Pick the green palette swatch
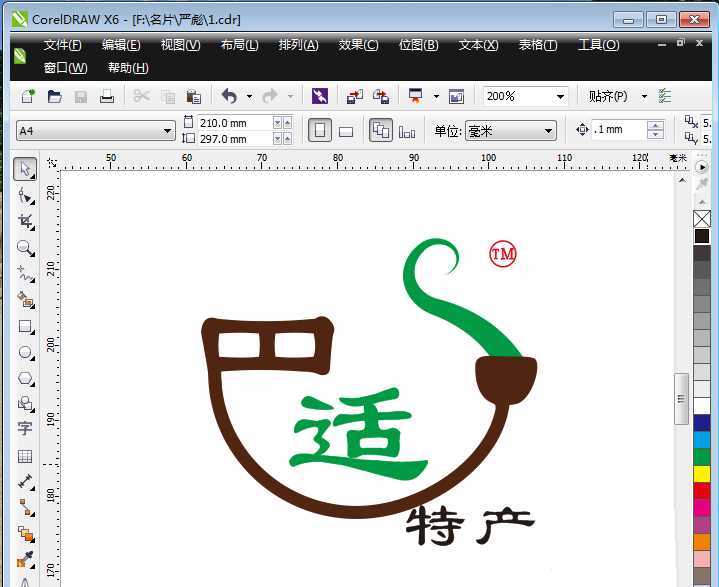The height and width of the screenshot is (587, 719). tap(702, 456)
